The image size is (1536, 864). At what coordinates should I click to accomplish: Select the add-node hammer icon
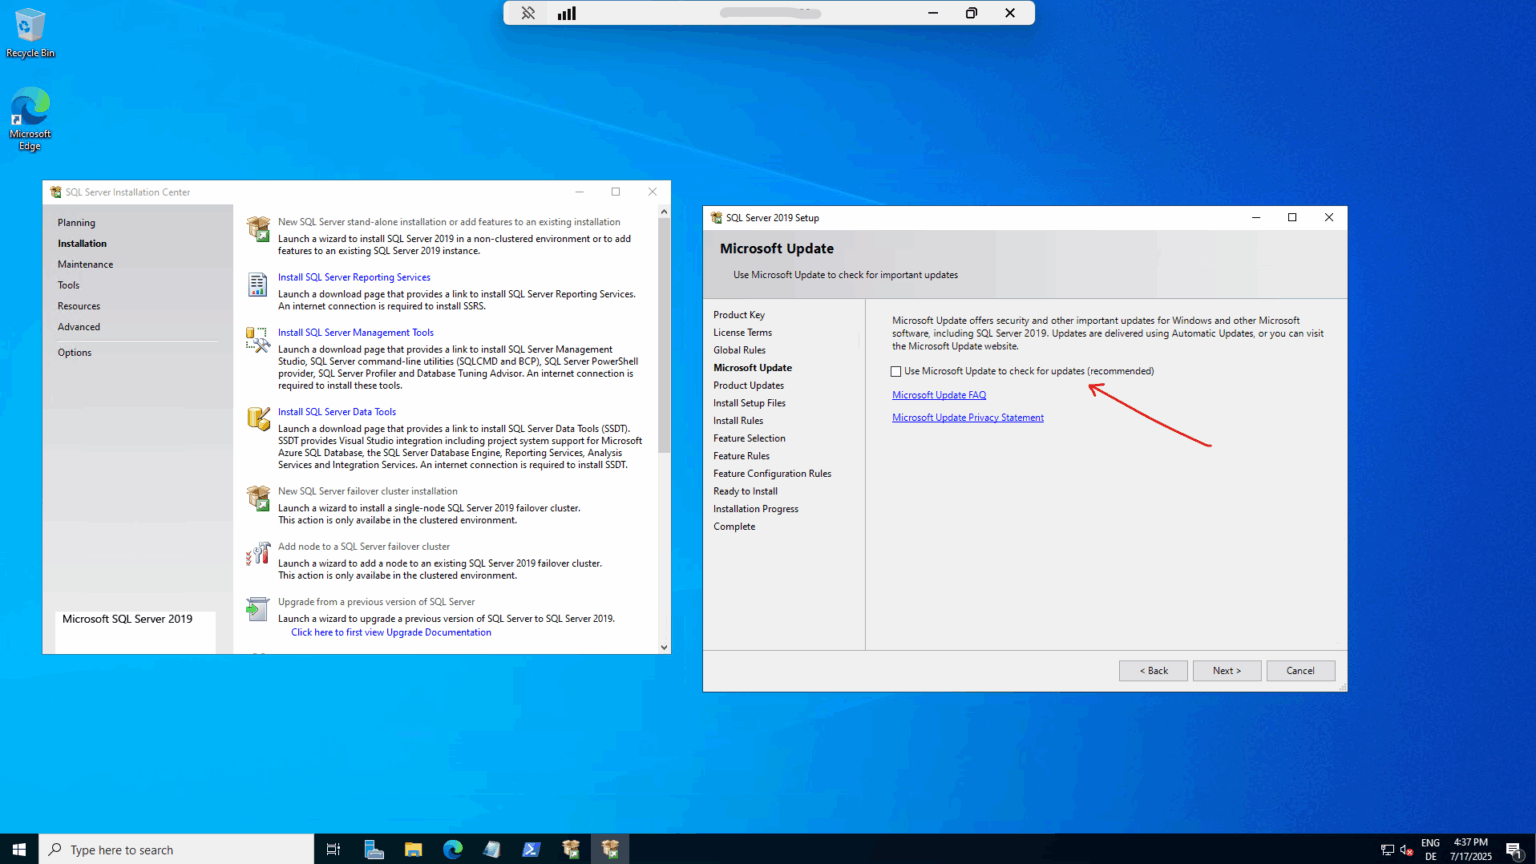click(258, 553)
